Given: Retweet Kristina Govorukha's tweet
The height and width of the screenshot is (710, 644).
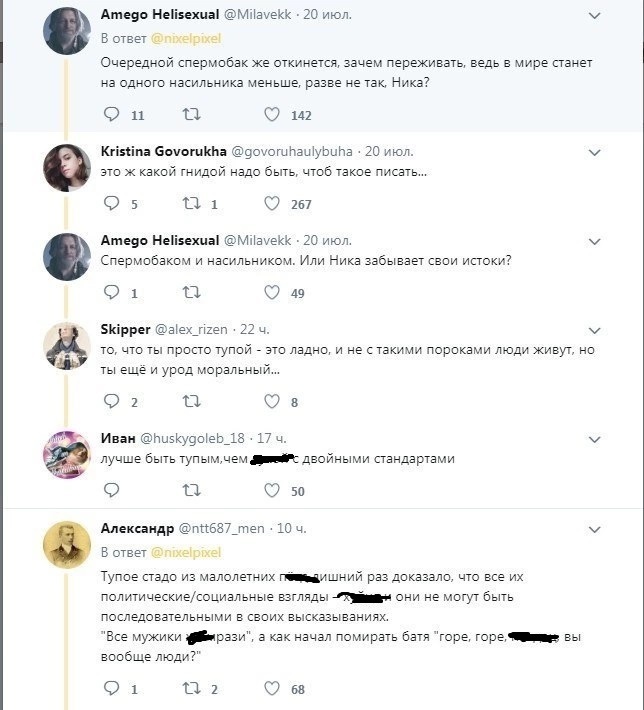Looking at the screenshot, I should click(193, 204).
